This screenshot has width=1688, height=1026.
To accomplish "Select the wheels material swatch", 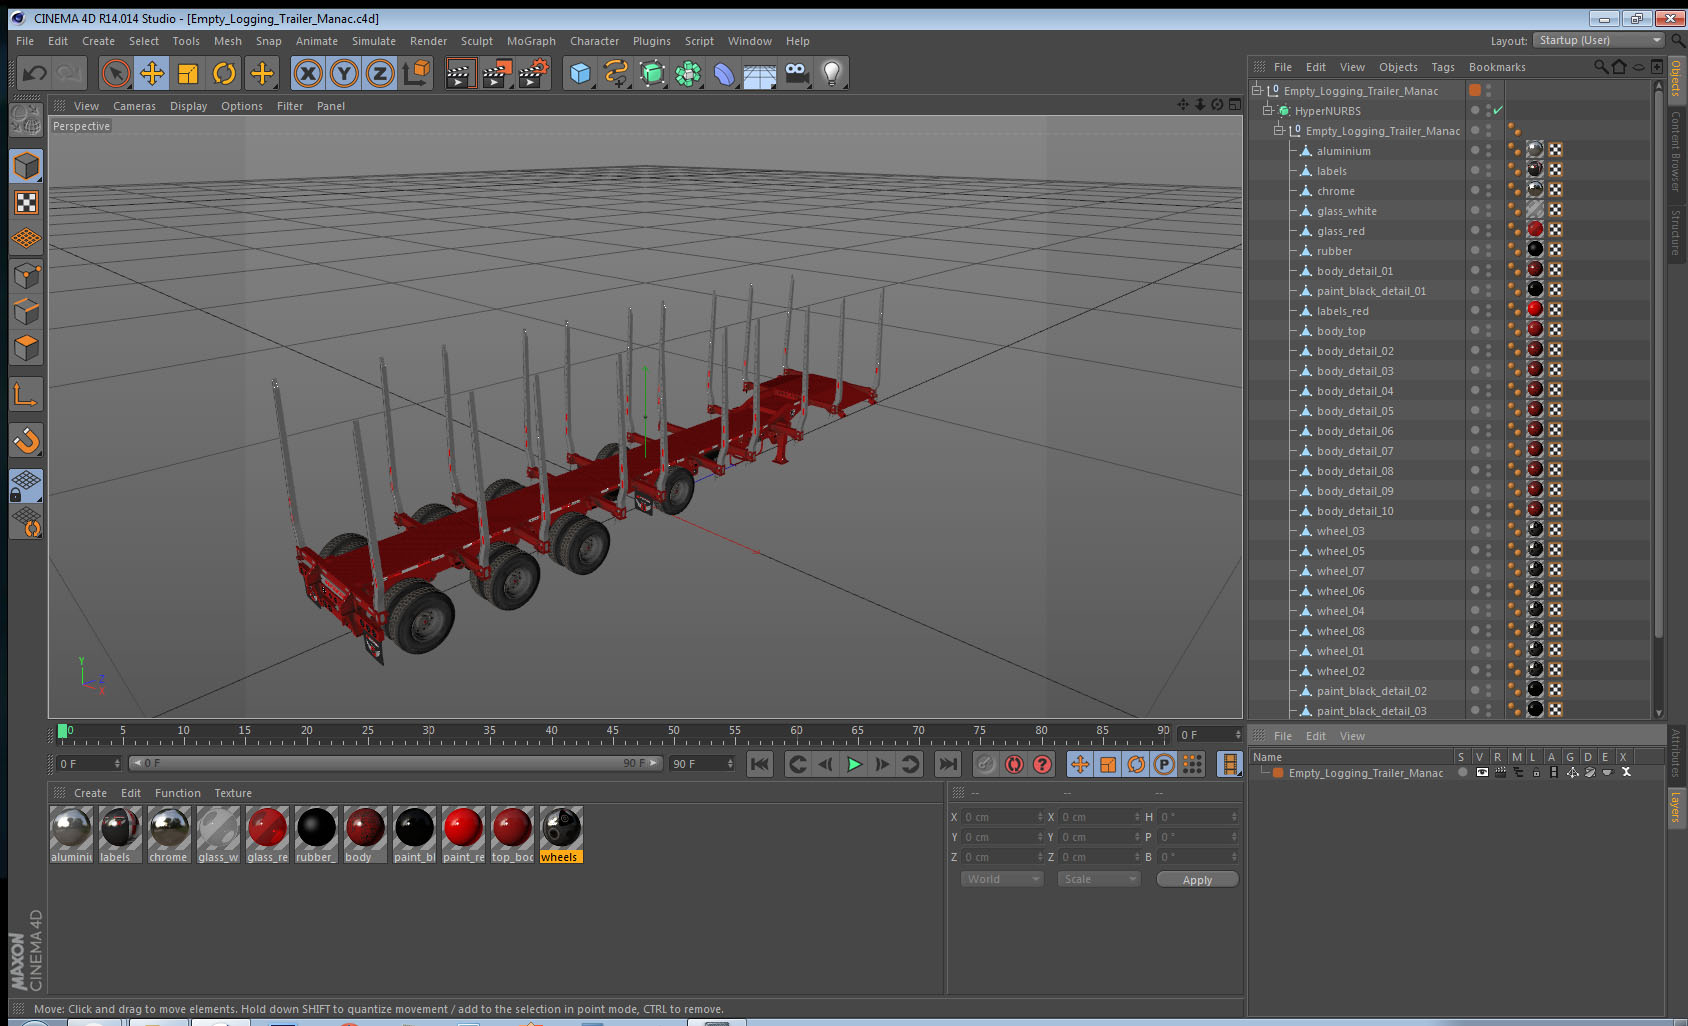I will click(561, 834).
